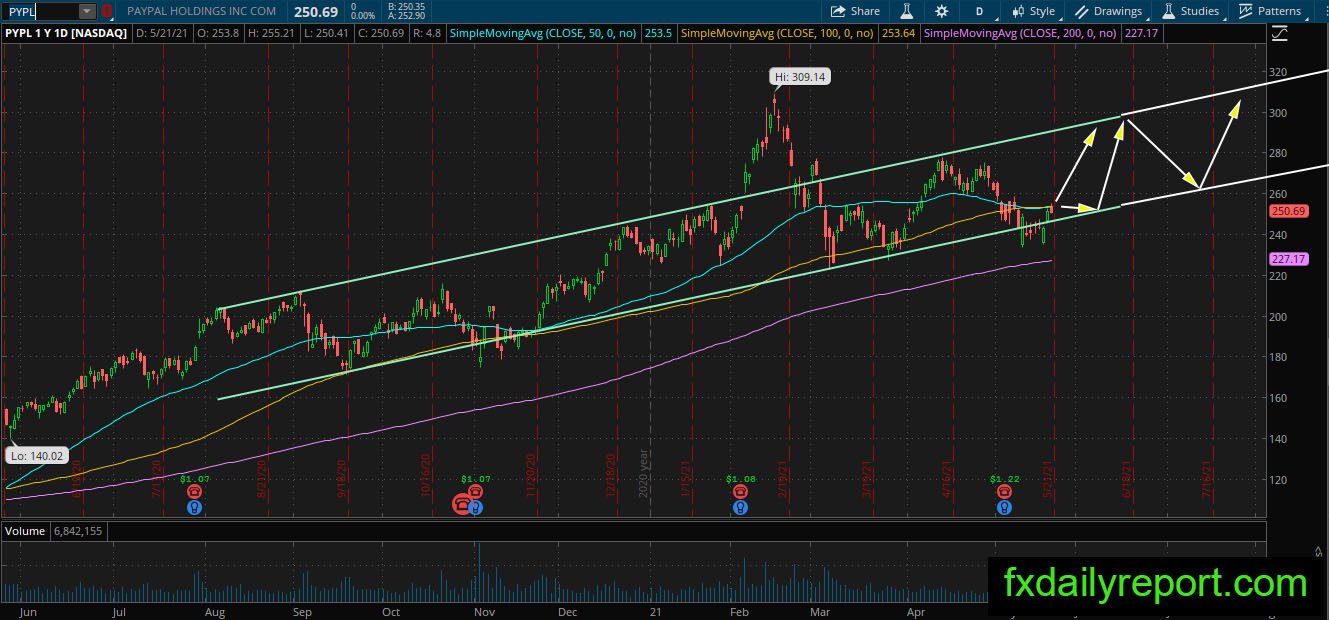Click the Feb label on time axis

tap(740, 612)
